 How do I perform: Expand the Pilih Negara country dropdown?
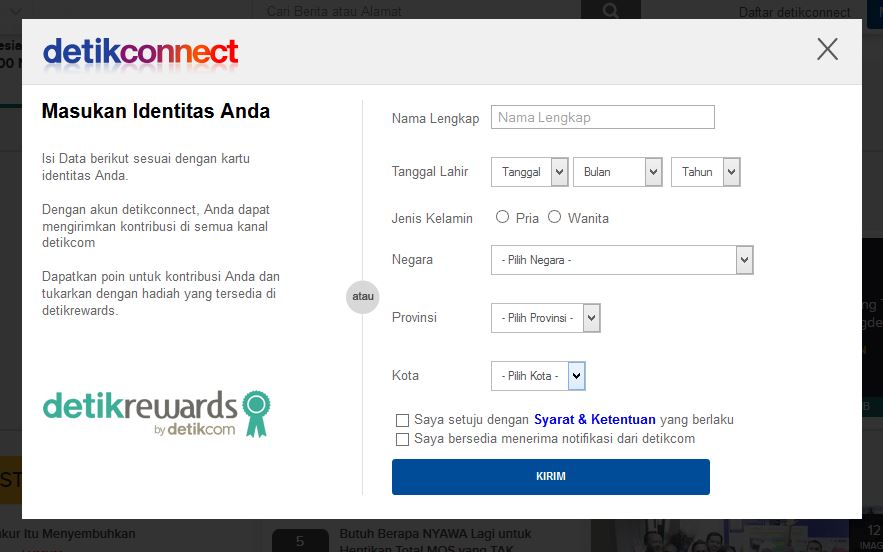tap(622, 260)
